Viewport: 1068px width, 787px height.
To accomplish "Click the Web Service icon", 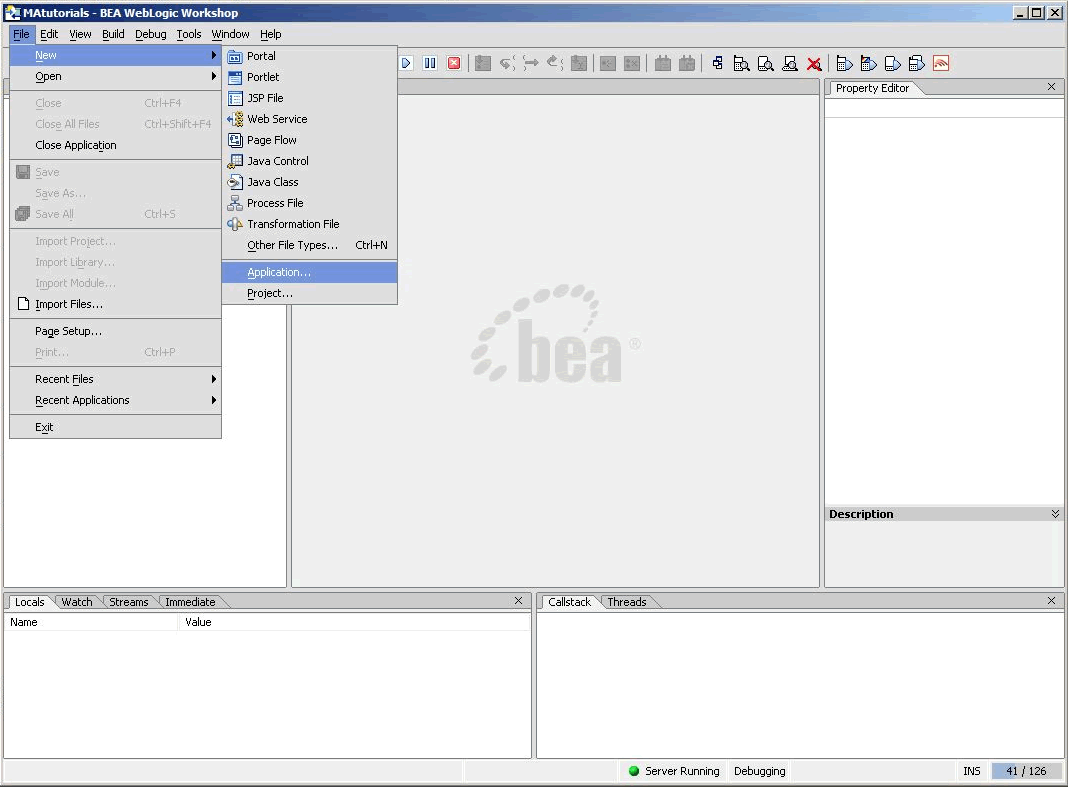I will point(235,119).
